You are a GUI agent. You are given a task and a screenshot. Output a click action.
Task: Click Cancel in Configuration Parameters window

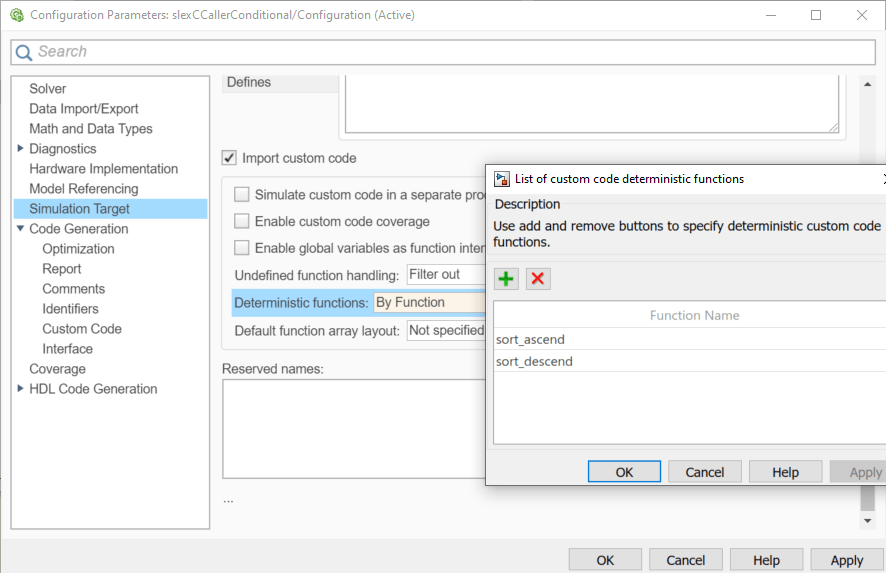685,560
